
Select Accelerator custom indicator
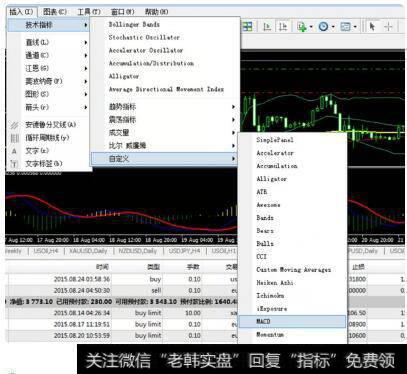[x=292, y=153]
